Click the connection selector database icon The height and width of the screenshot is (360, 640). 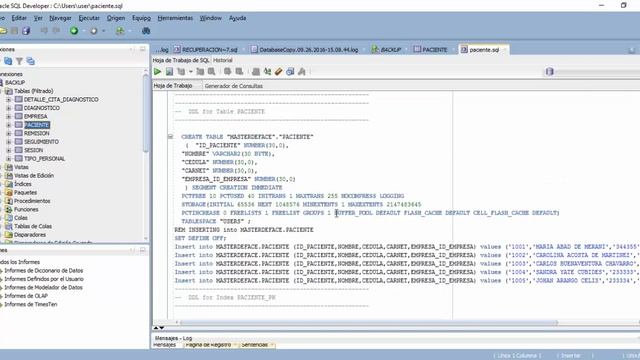[x=549, y=72]
